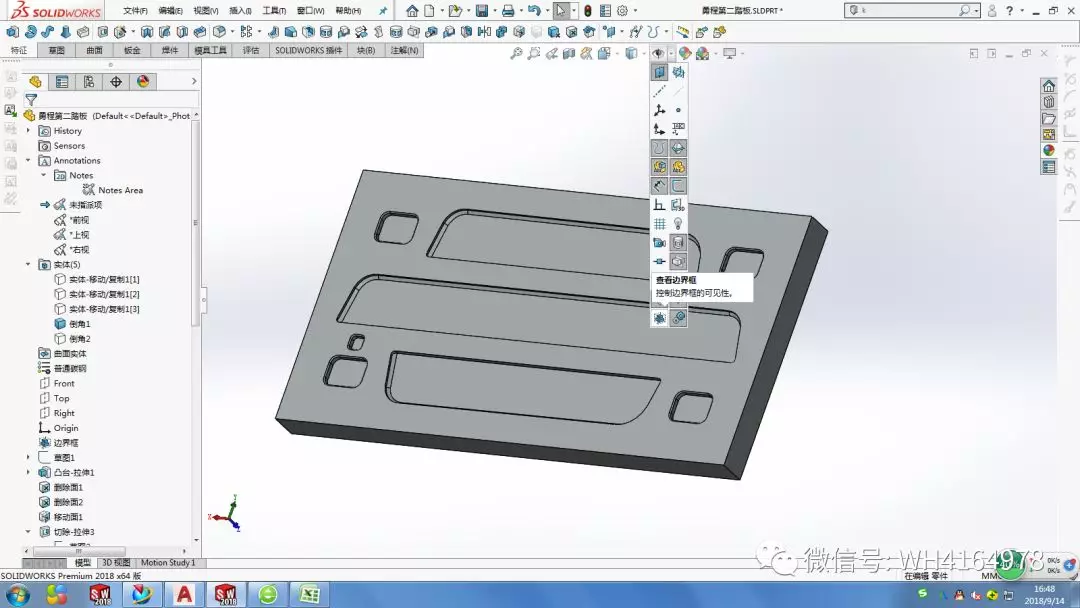Toggle View Grid visibility icon
This screenshot has height=608, width=1080.
[659, 224]
